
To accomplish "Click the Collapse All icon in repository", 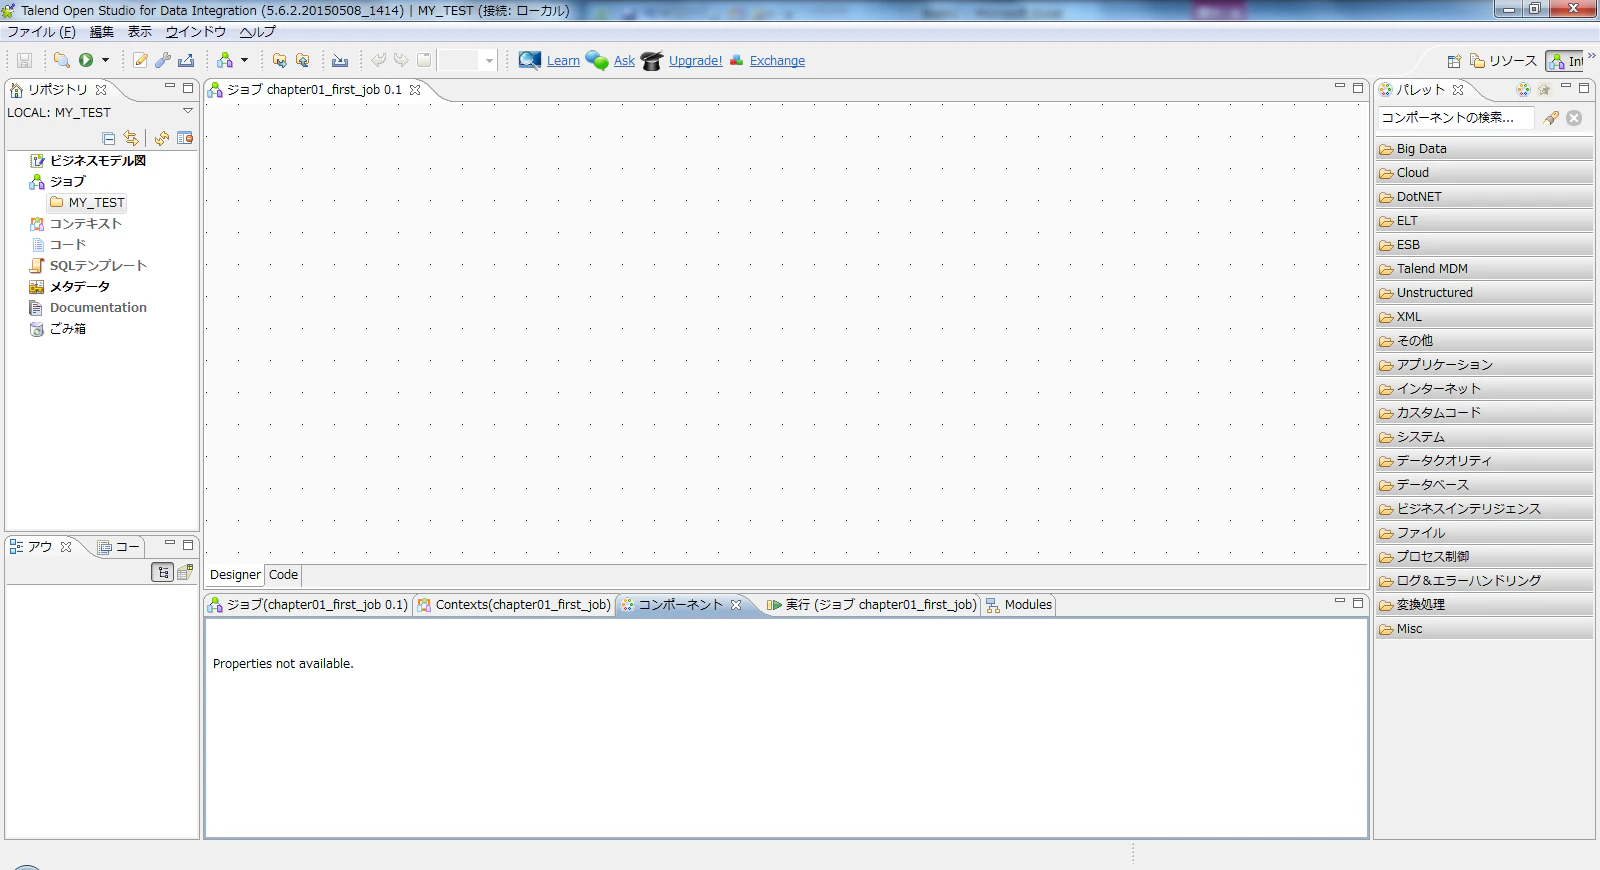I will (x=109, y=138).
